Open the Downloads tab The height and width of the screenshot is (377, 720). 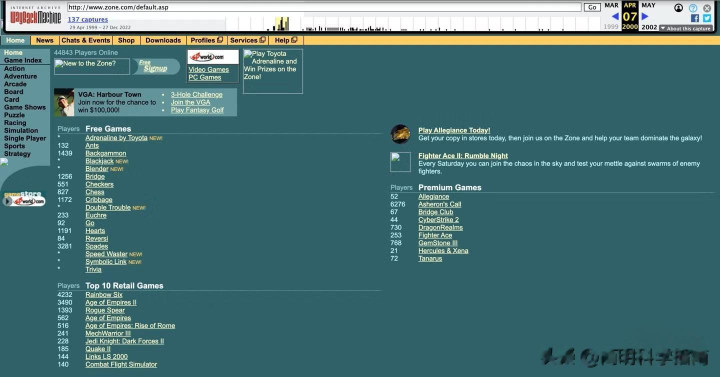[x=163, y=40]
